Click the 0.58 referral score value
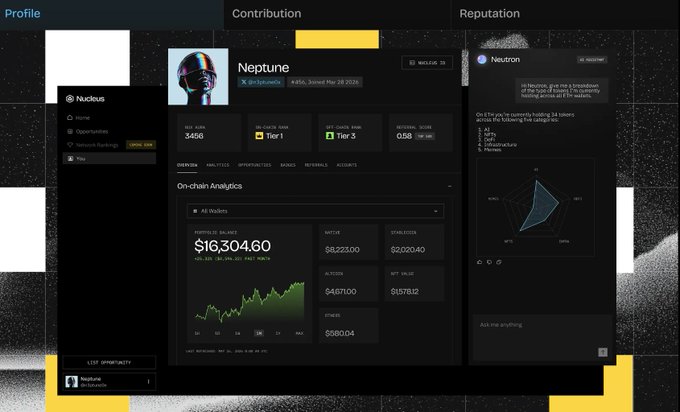This screenshot has height=412, width=680. (404, 136)
